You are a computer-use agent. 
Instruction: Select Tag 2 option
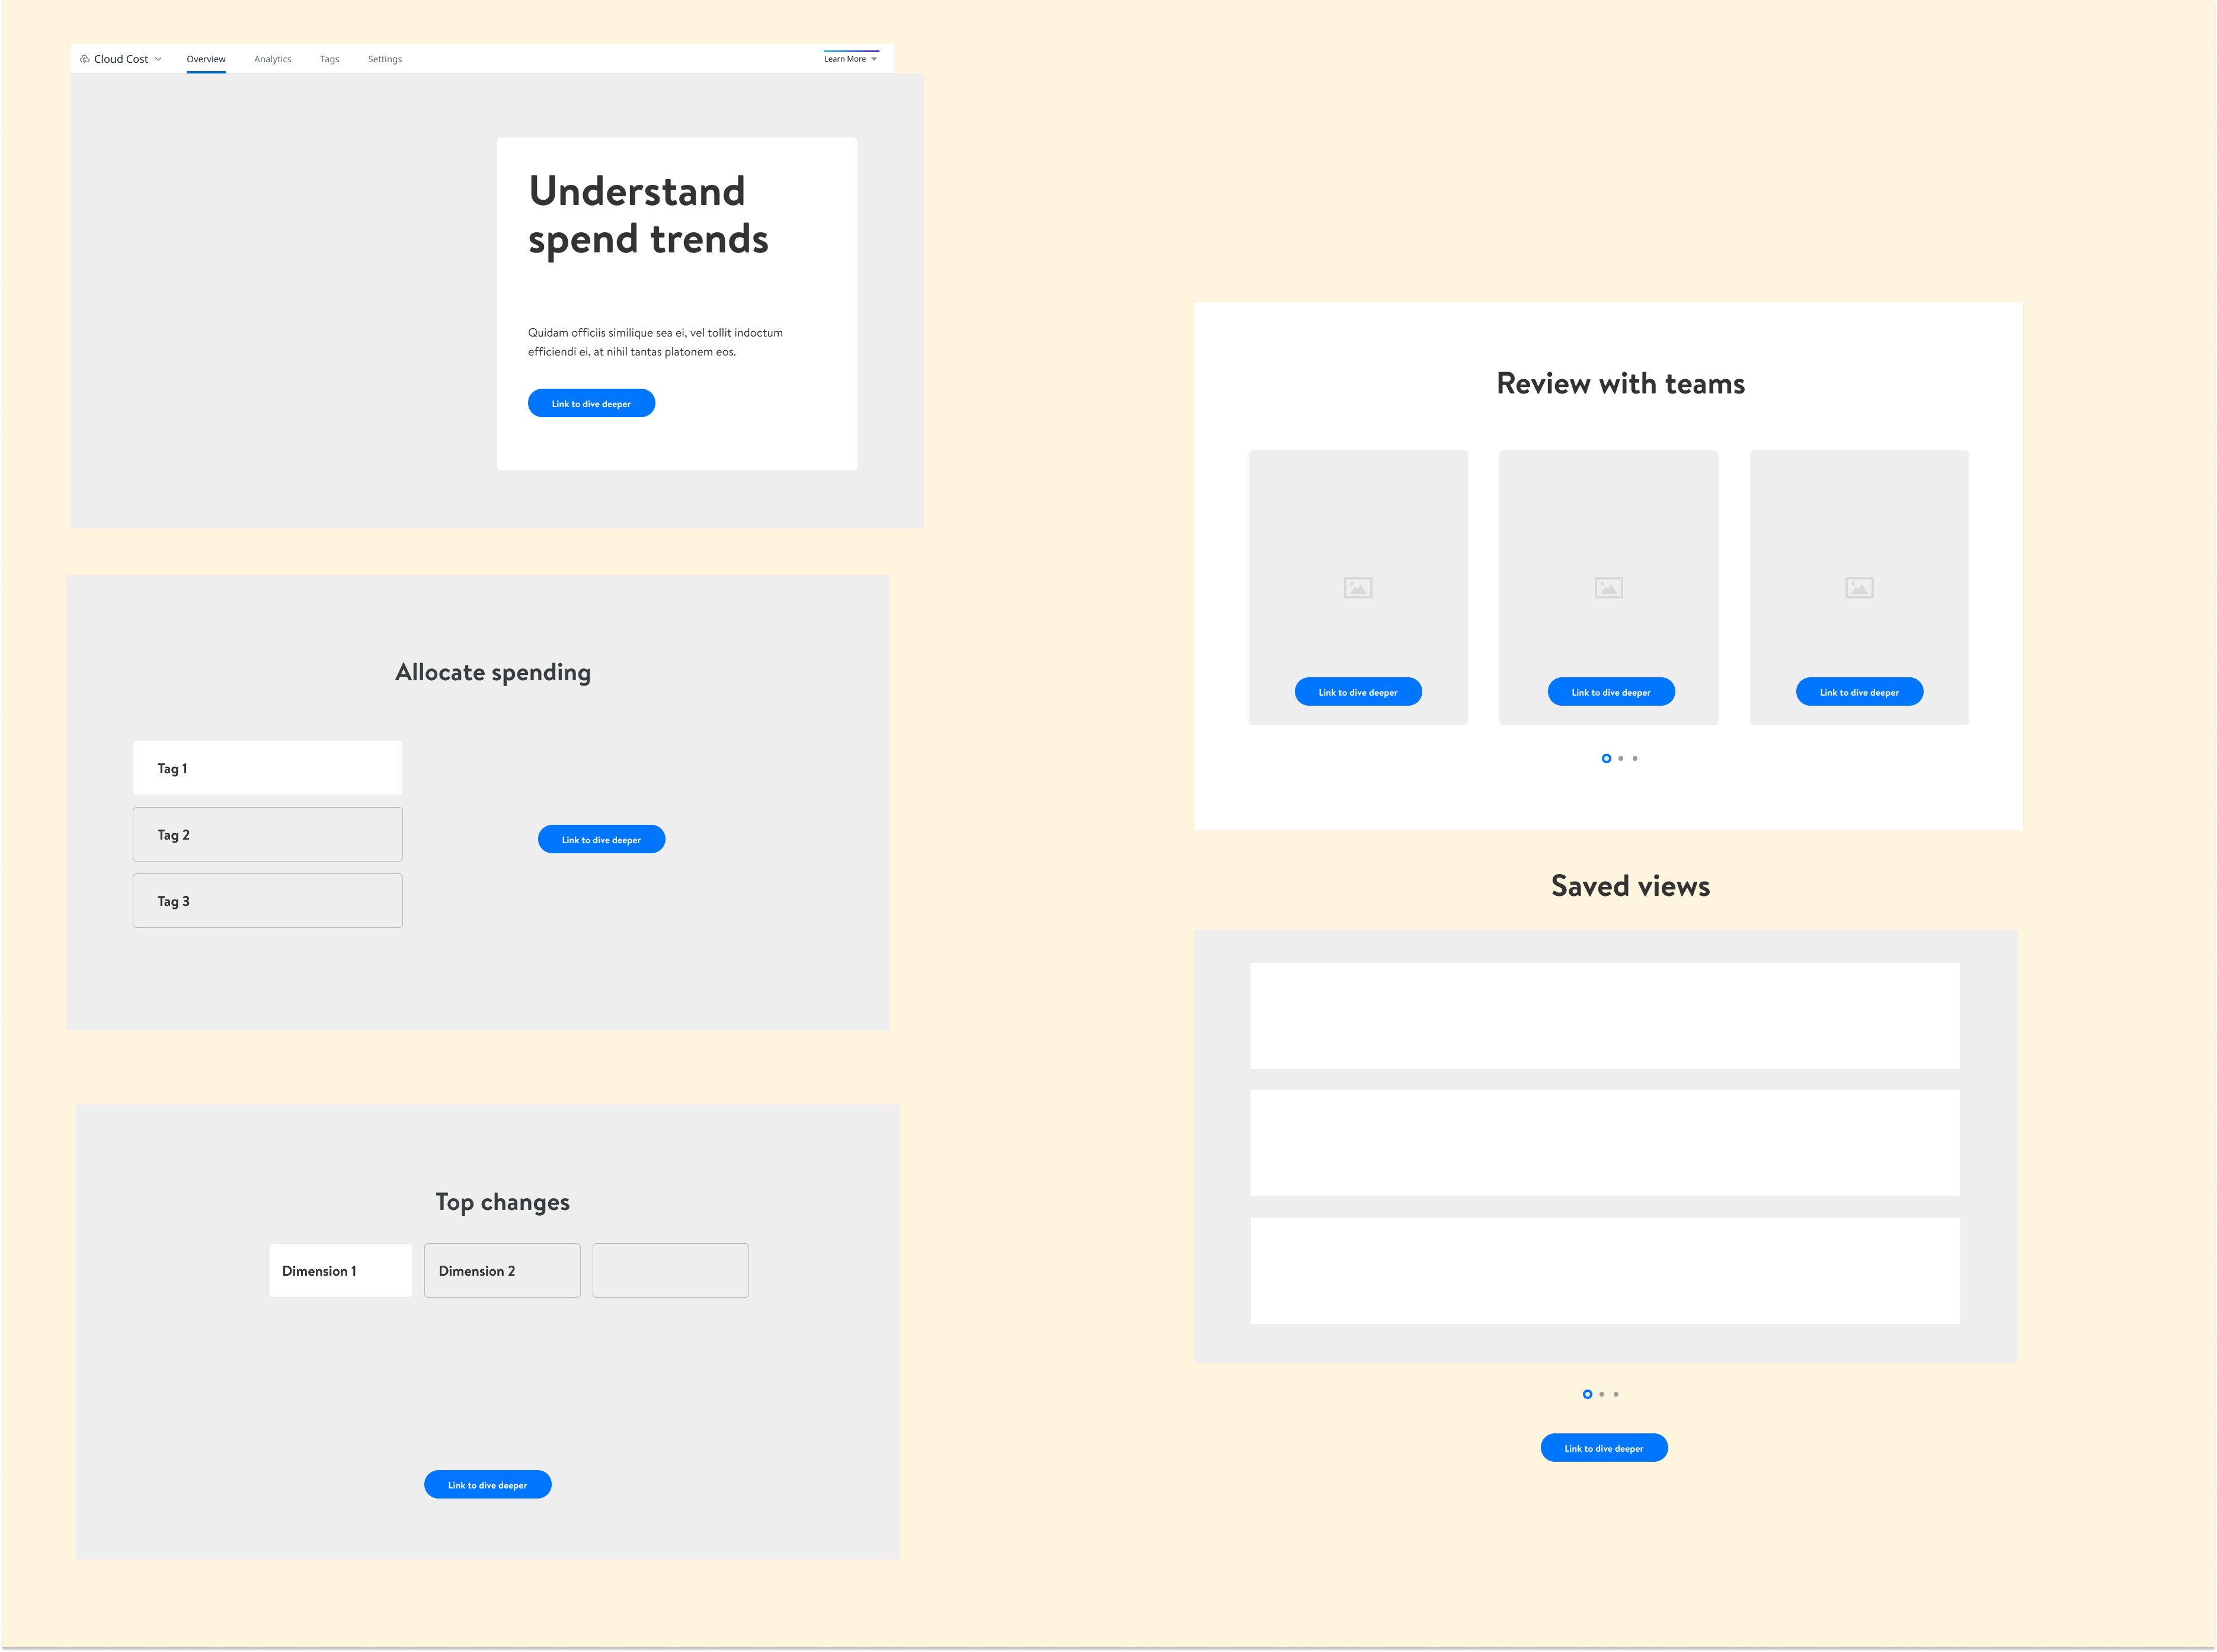click(267, 835)
